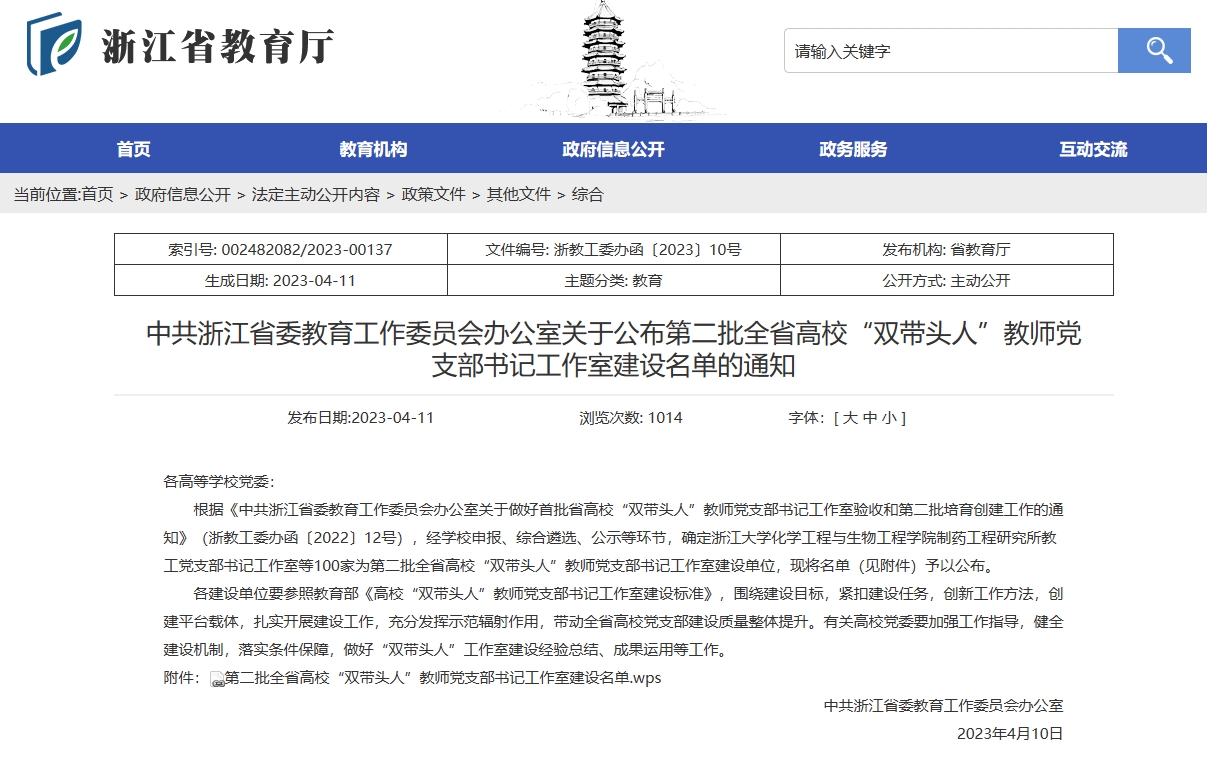Open 政策文件 breadcrumb link

433,195
